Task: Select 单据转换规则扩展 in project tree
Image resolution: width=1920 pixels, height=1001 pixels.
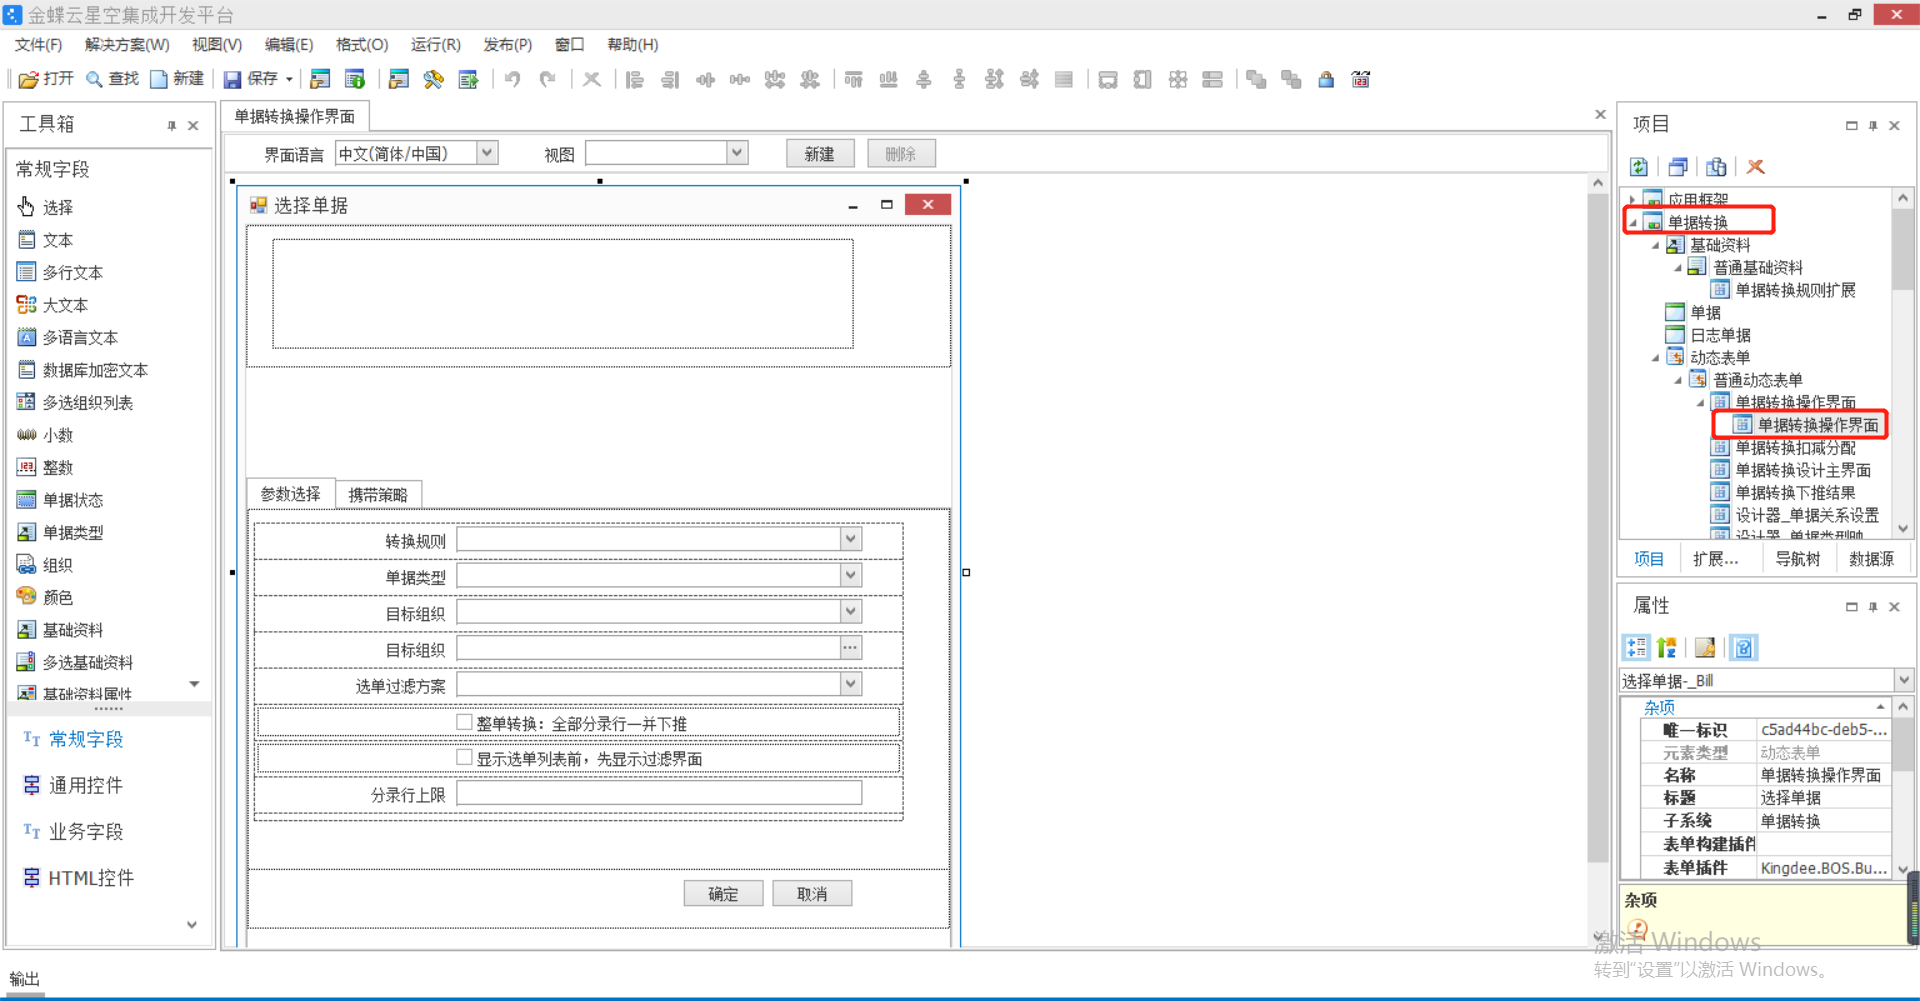Action: tap(1783, 290)
